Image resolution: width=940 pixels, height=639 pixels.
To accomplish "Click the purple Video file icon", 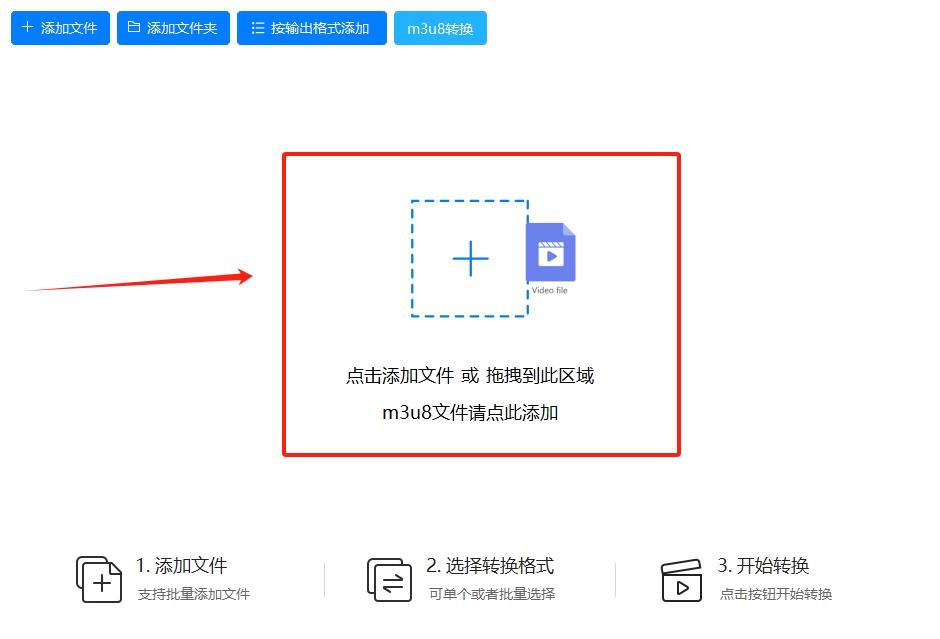I will click(x=551, y=253).
